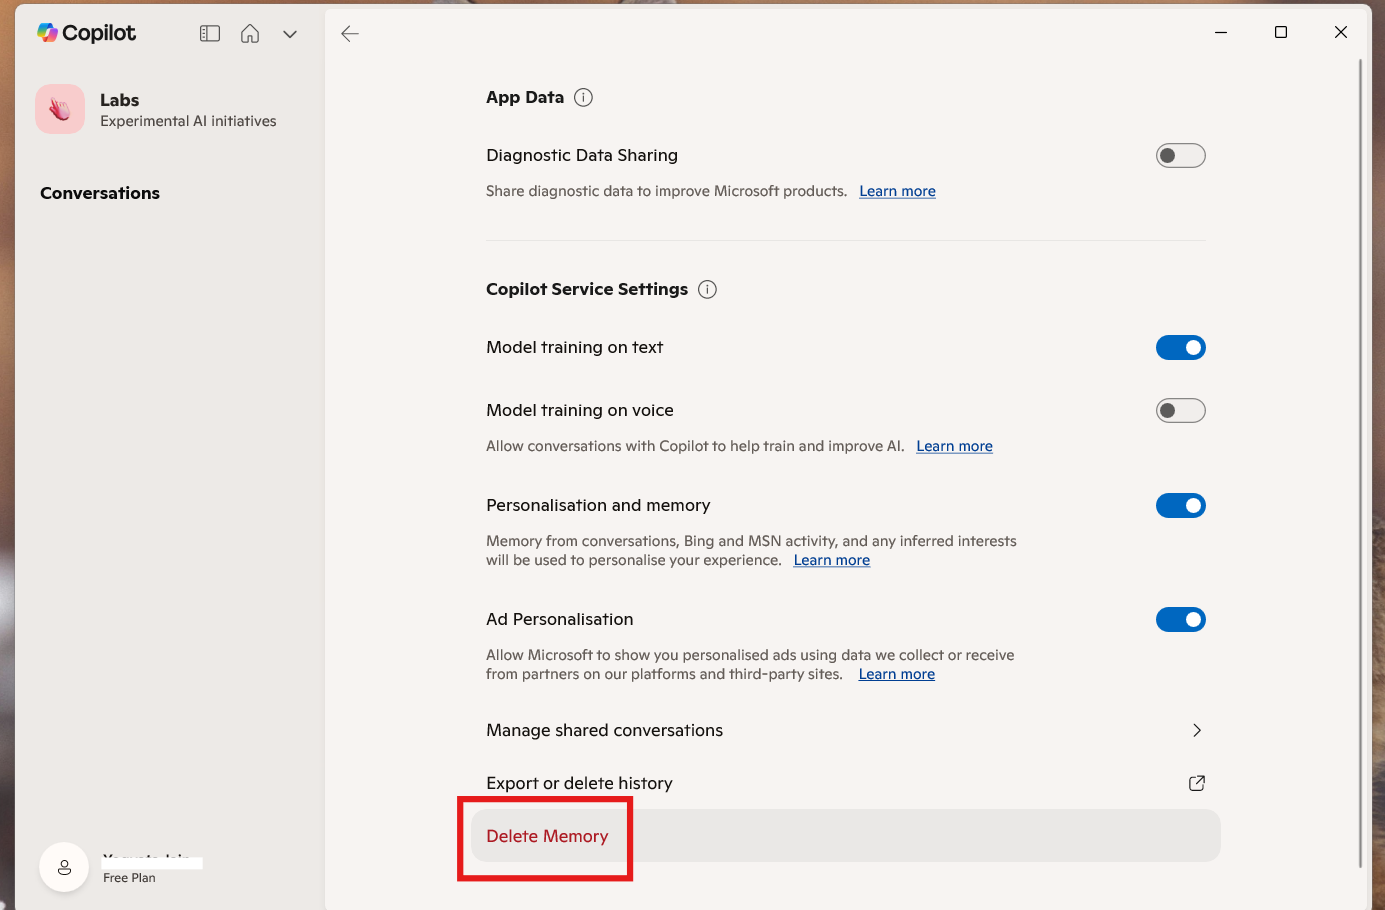View Copilot Service Settings info icon
The image size is (1385, 910).
707,289
